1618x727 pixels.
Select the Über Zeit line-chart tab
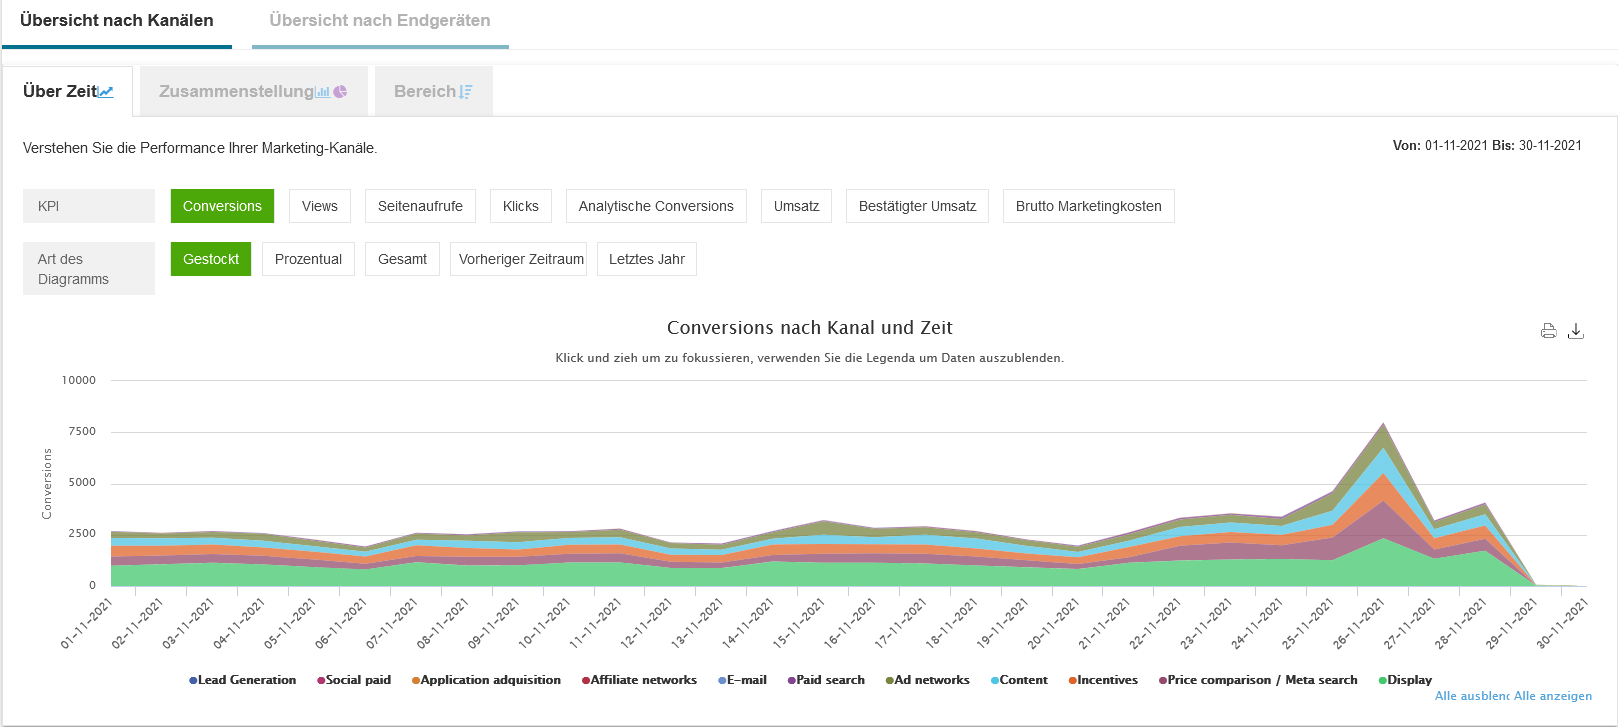tap(68, 91)
